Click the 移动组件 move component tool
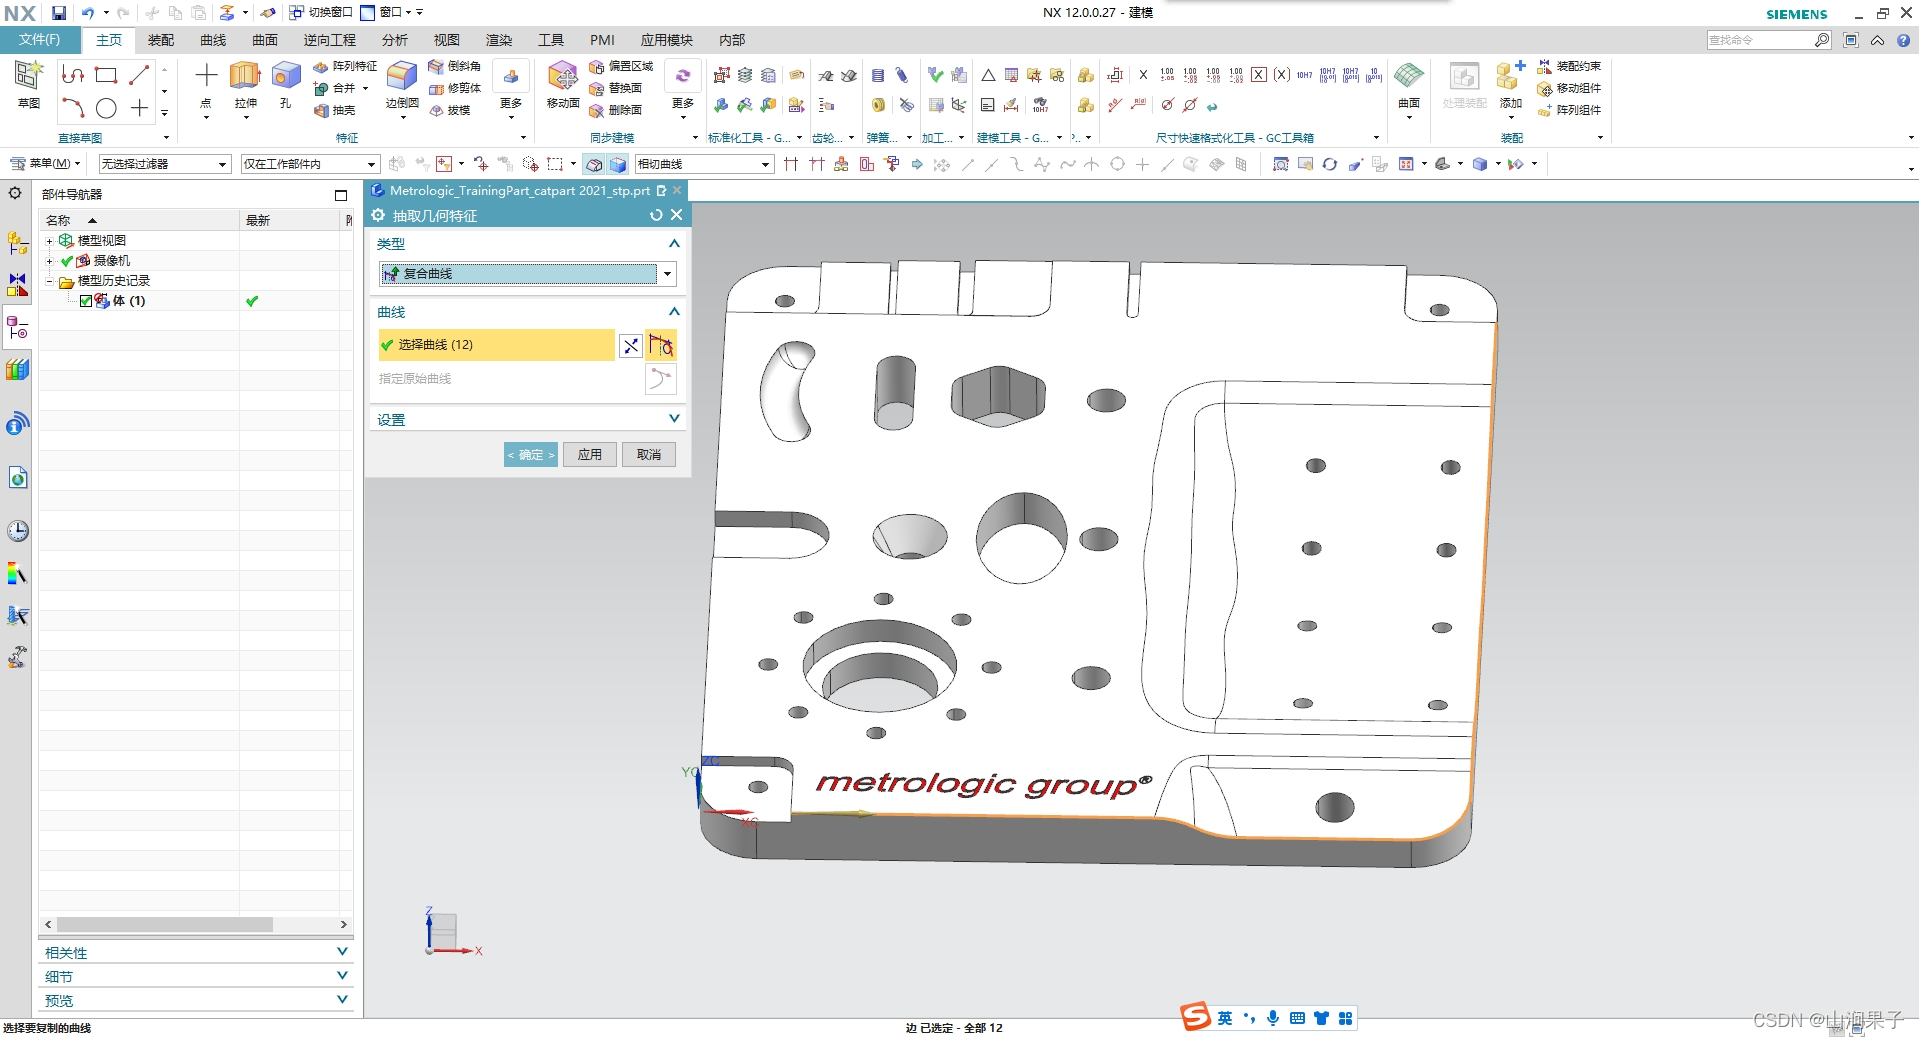 pos(1569,88)
